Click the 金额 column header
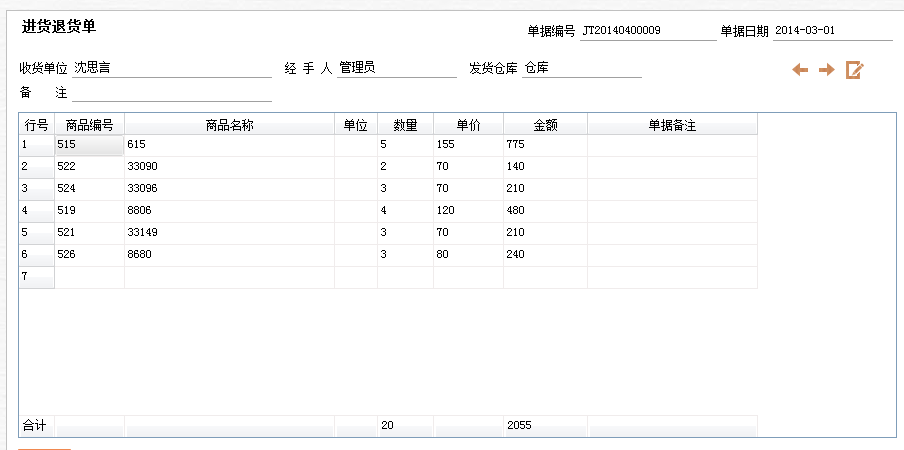 545,124
